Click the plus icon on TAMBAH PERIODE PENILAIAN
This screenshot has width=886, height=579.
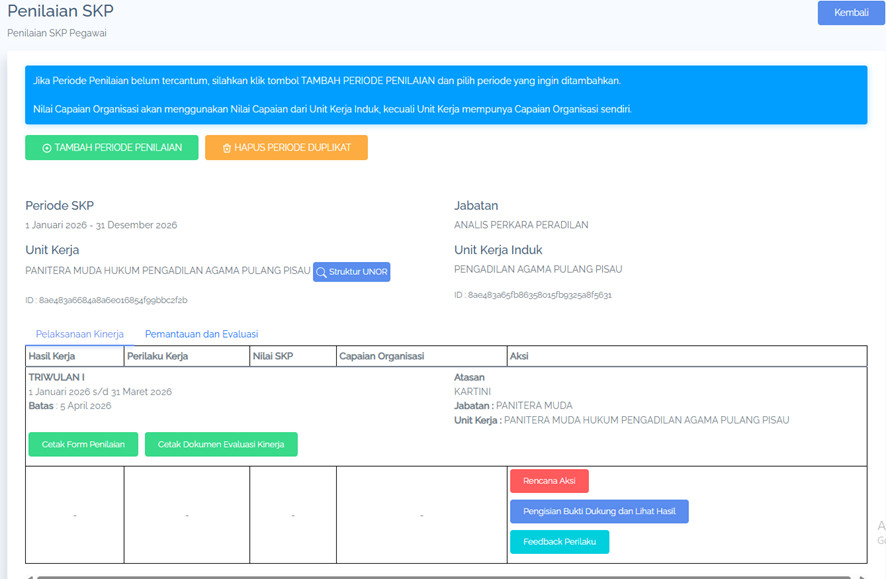tap(47, 148)
